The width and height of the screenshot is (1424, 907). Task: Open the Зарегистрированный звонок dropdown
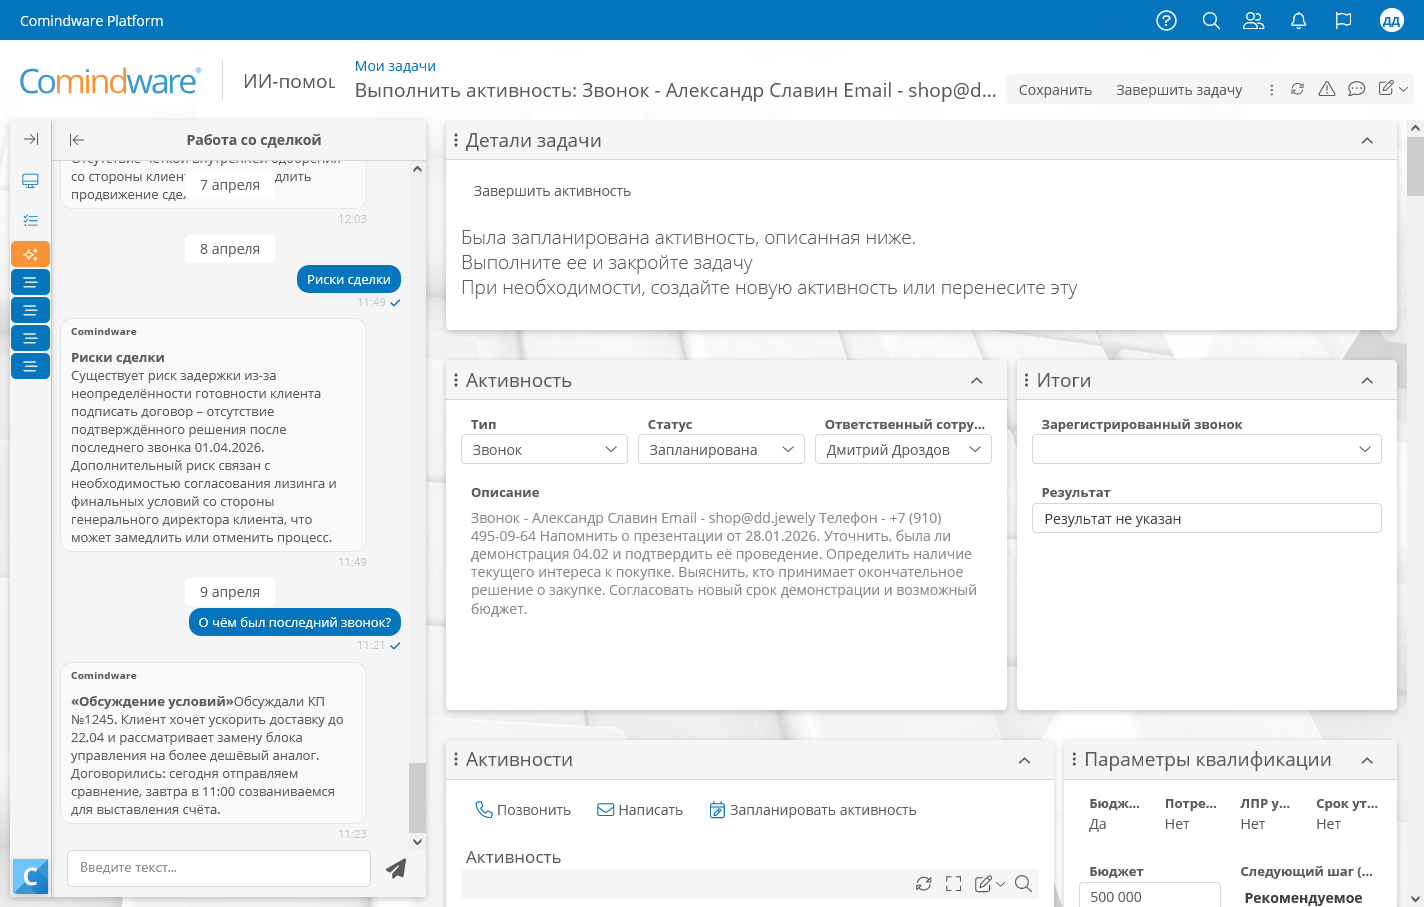(1206, 450)
